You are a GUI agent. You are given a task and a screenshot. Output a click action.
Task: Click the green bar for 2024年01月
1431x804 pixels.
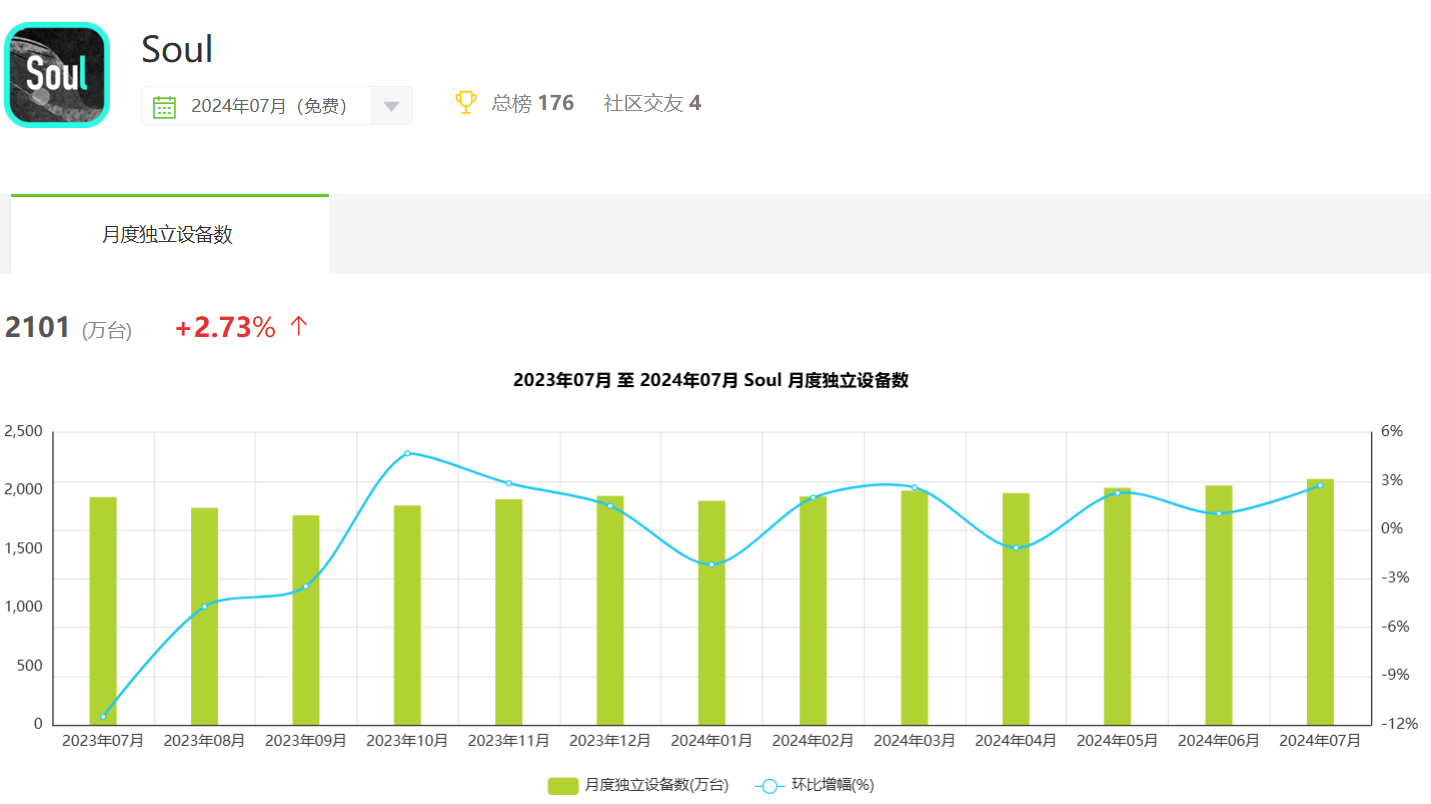(712, 613)
